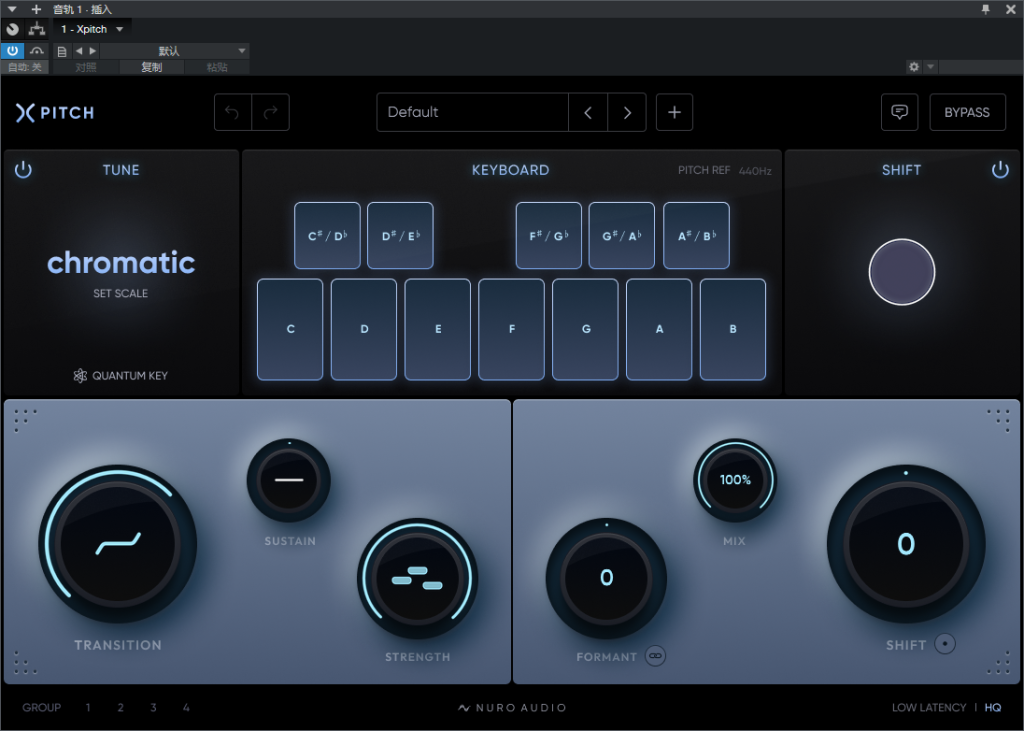Viewport: 1024px width, 731px height.
Task: Click the chromatic scale name
Action: coord(121,263)
